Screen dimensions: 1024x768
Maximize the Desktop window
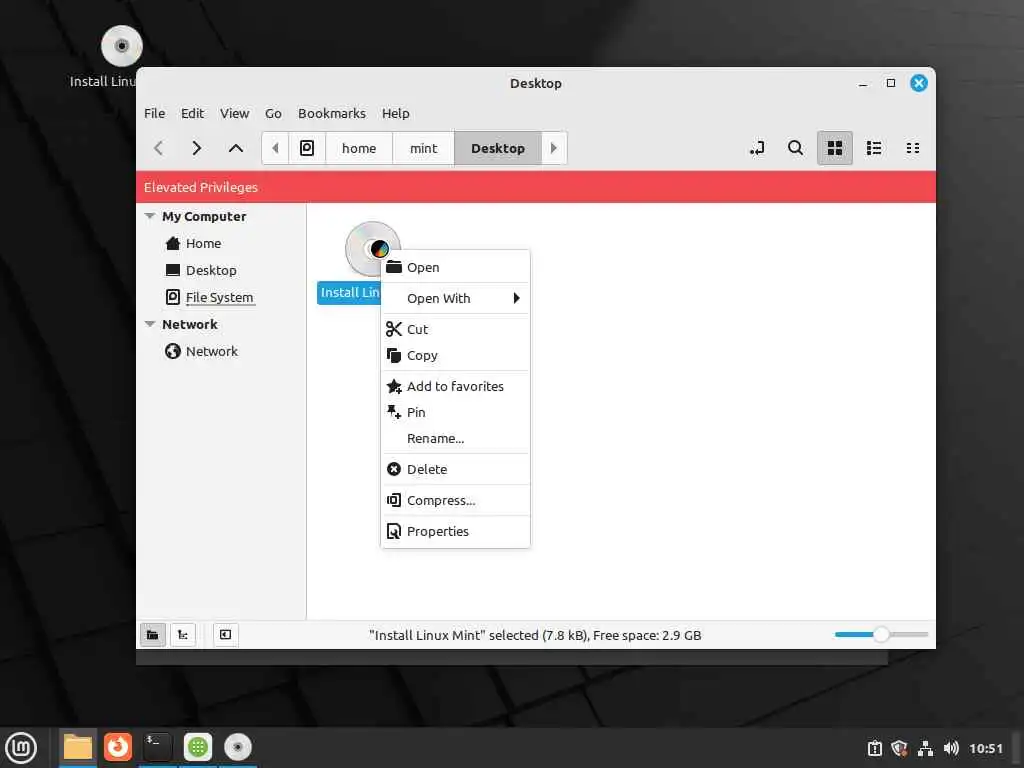tap(891, 83)
